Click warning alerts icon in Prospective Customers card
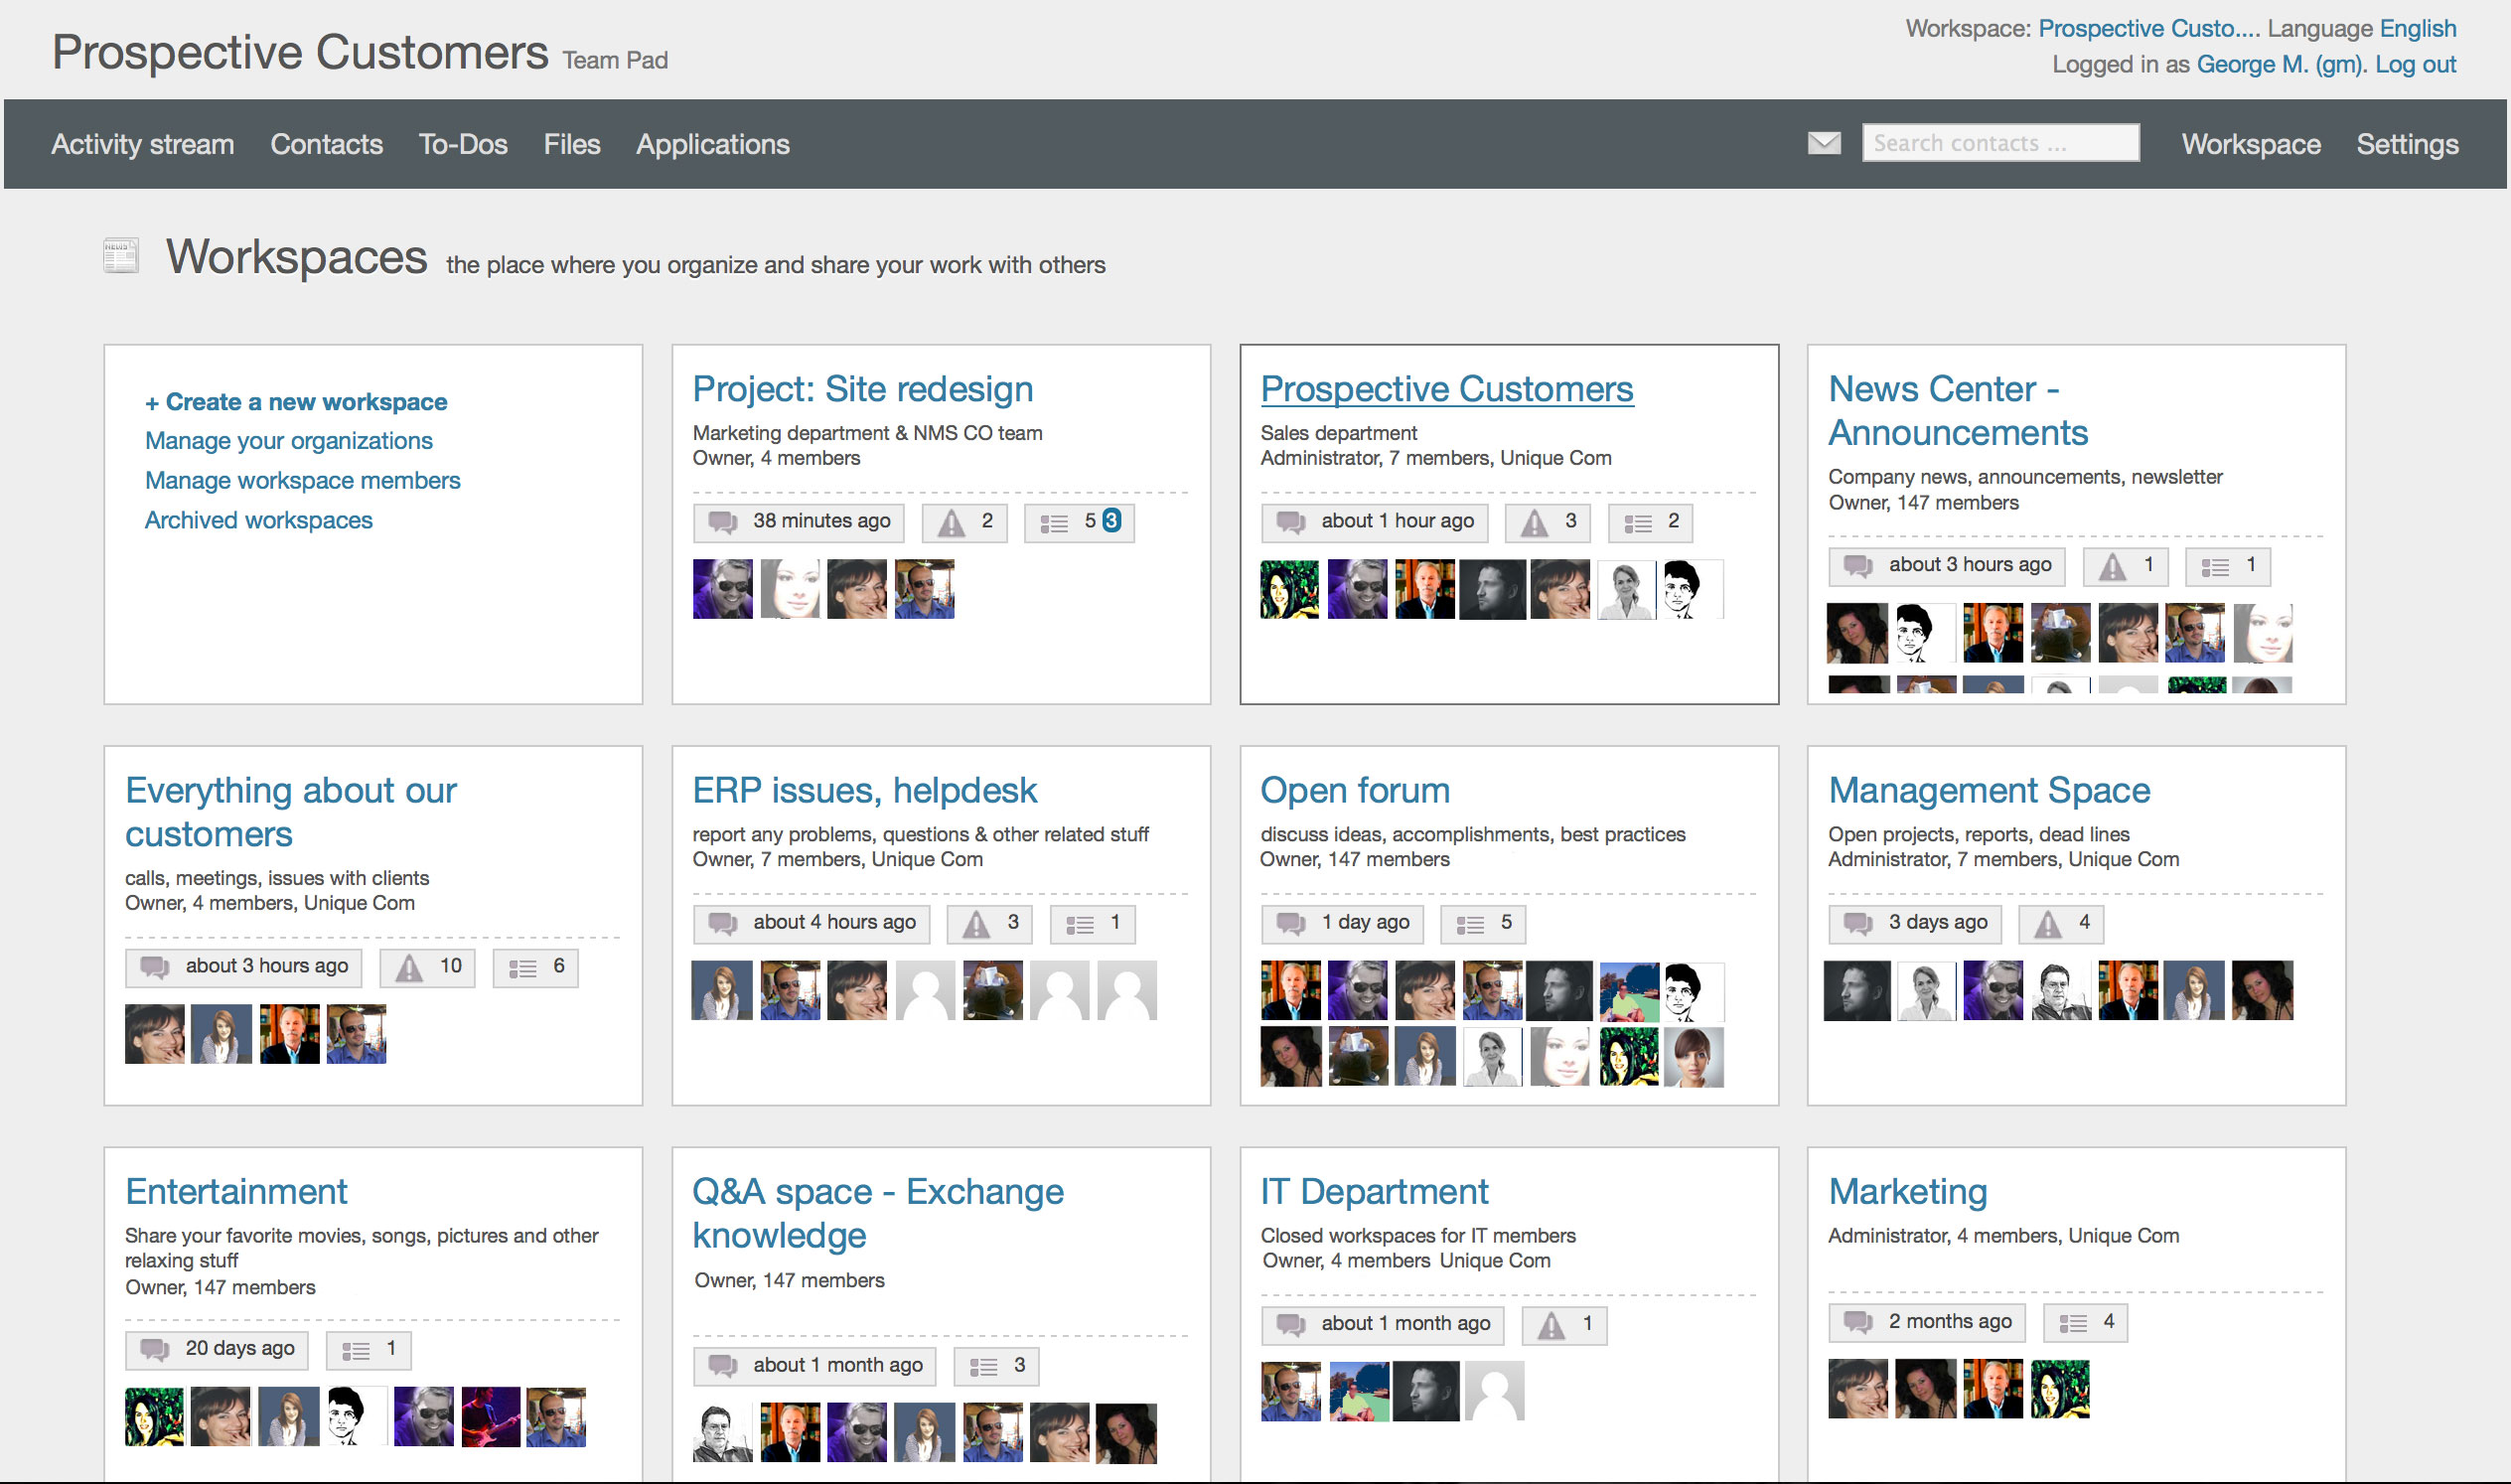Viewport: 2511px width, 1484px height. (x=1533, y=522)
